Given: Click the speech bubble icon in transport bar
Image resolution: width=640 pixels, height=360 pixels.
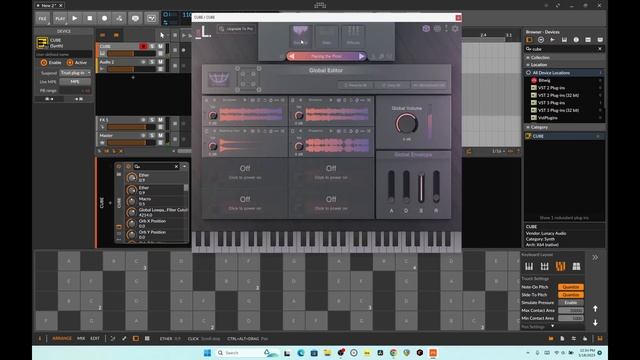Looking at the screenshot, I should [135, 18].
